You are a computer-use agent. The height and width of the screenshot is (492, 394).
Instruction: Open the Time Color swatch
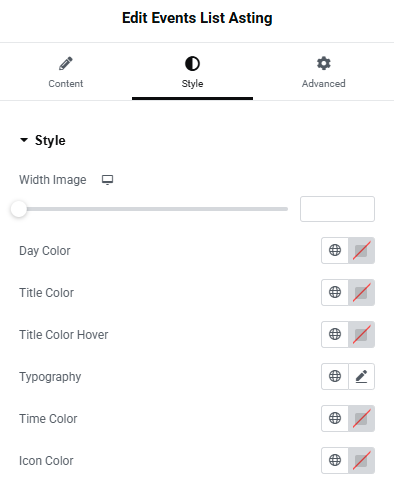(x=361, y=418)
